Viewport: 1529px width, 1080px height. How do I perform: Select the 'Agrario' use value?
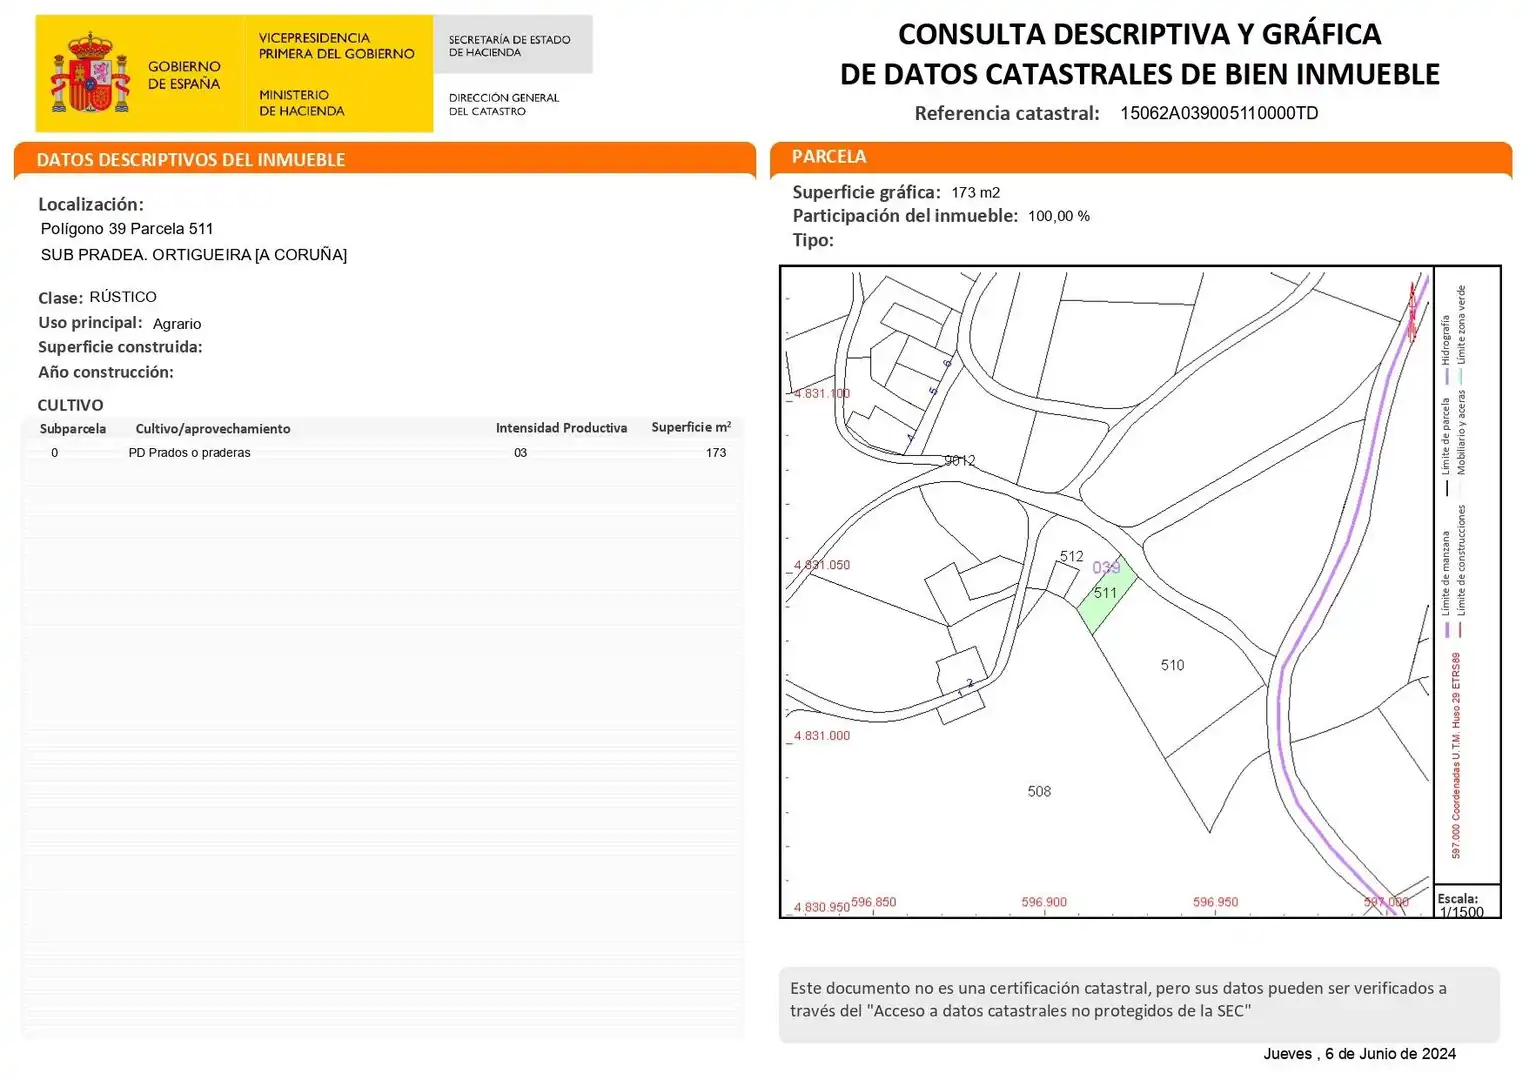177,324
